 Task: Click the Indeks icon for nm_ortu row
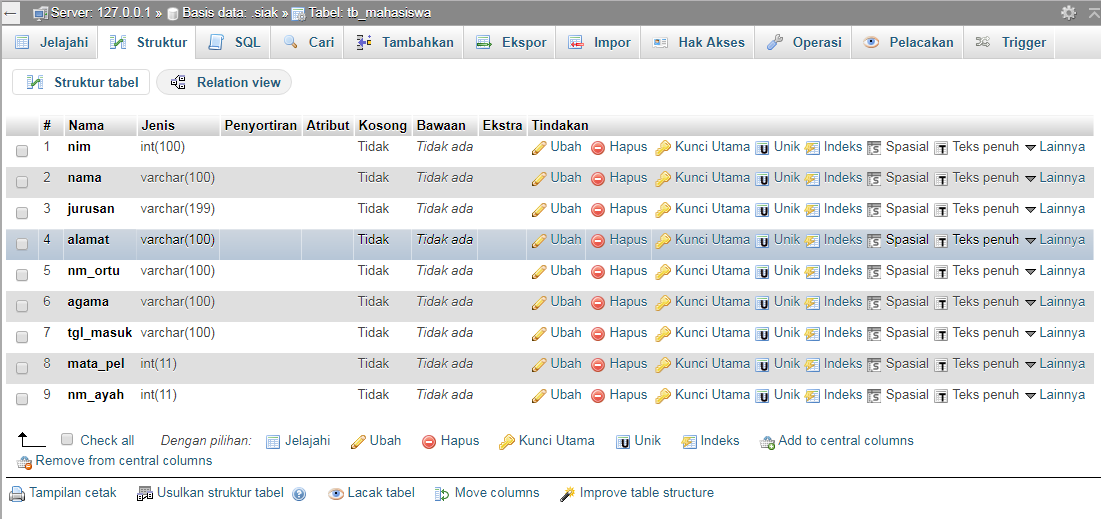point(812,272)
